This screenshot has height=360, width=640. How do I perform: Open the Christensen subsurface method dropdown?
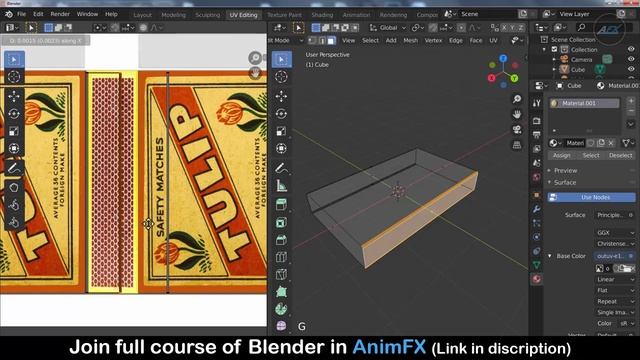point(615,244)
